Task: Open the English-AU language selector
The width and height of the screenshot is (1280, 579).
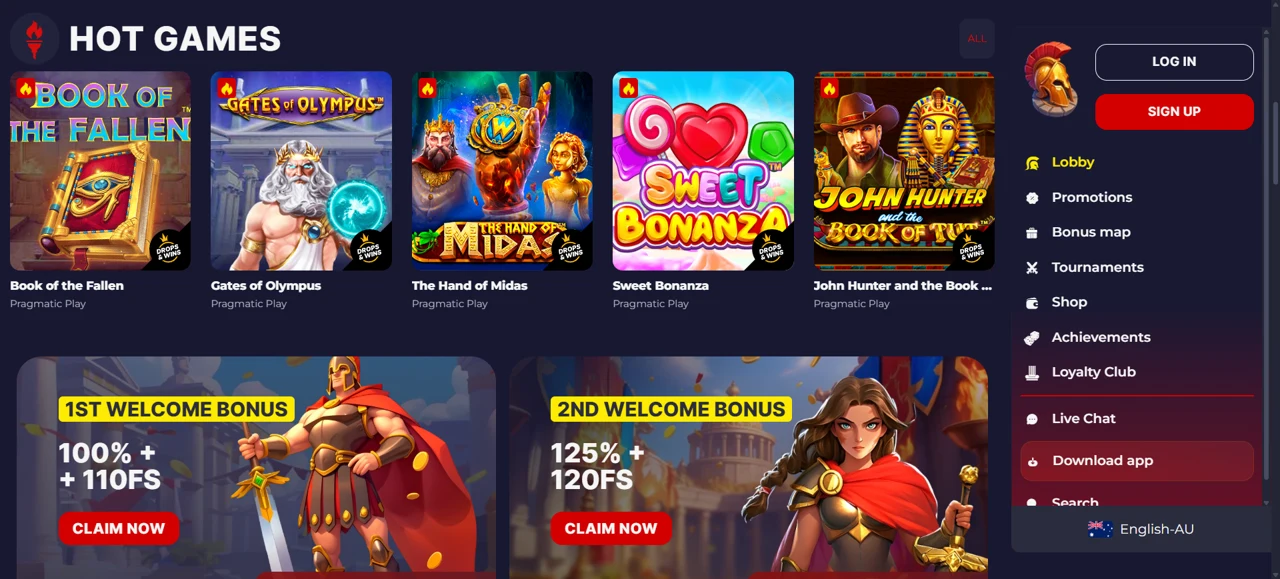Action: 1141,529
